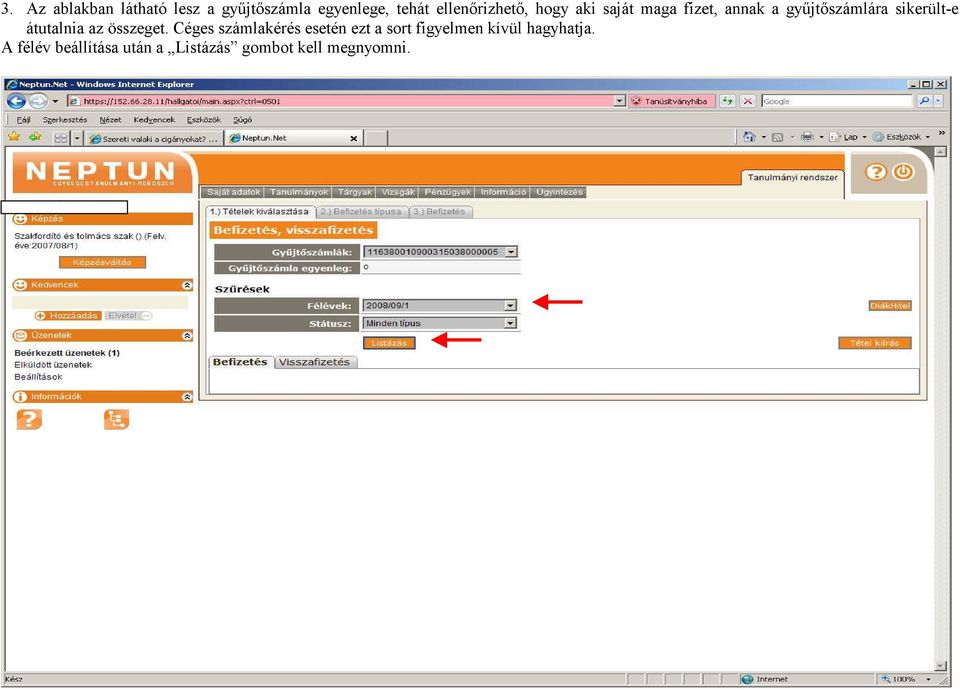The width and height of the screenshot is (960, 690).
Task: Switch to the Szereti valaki browser tab
Action: (x=154, y=138)
